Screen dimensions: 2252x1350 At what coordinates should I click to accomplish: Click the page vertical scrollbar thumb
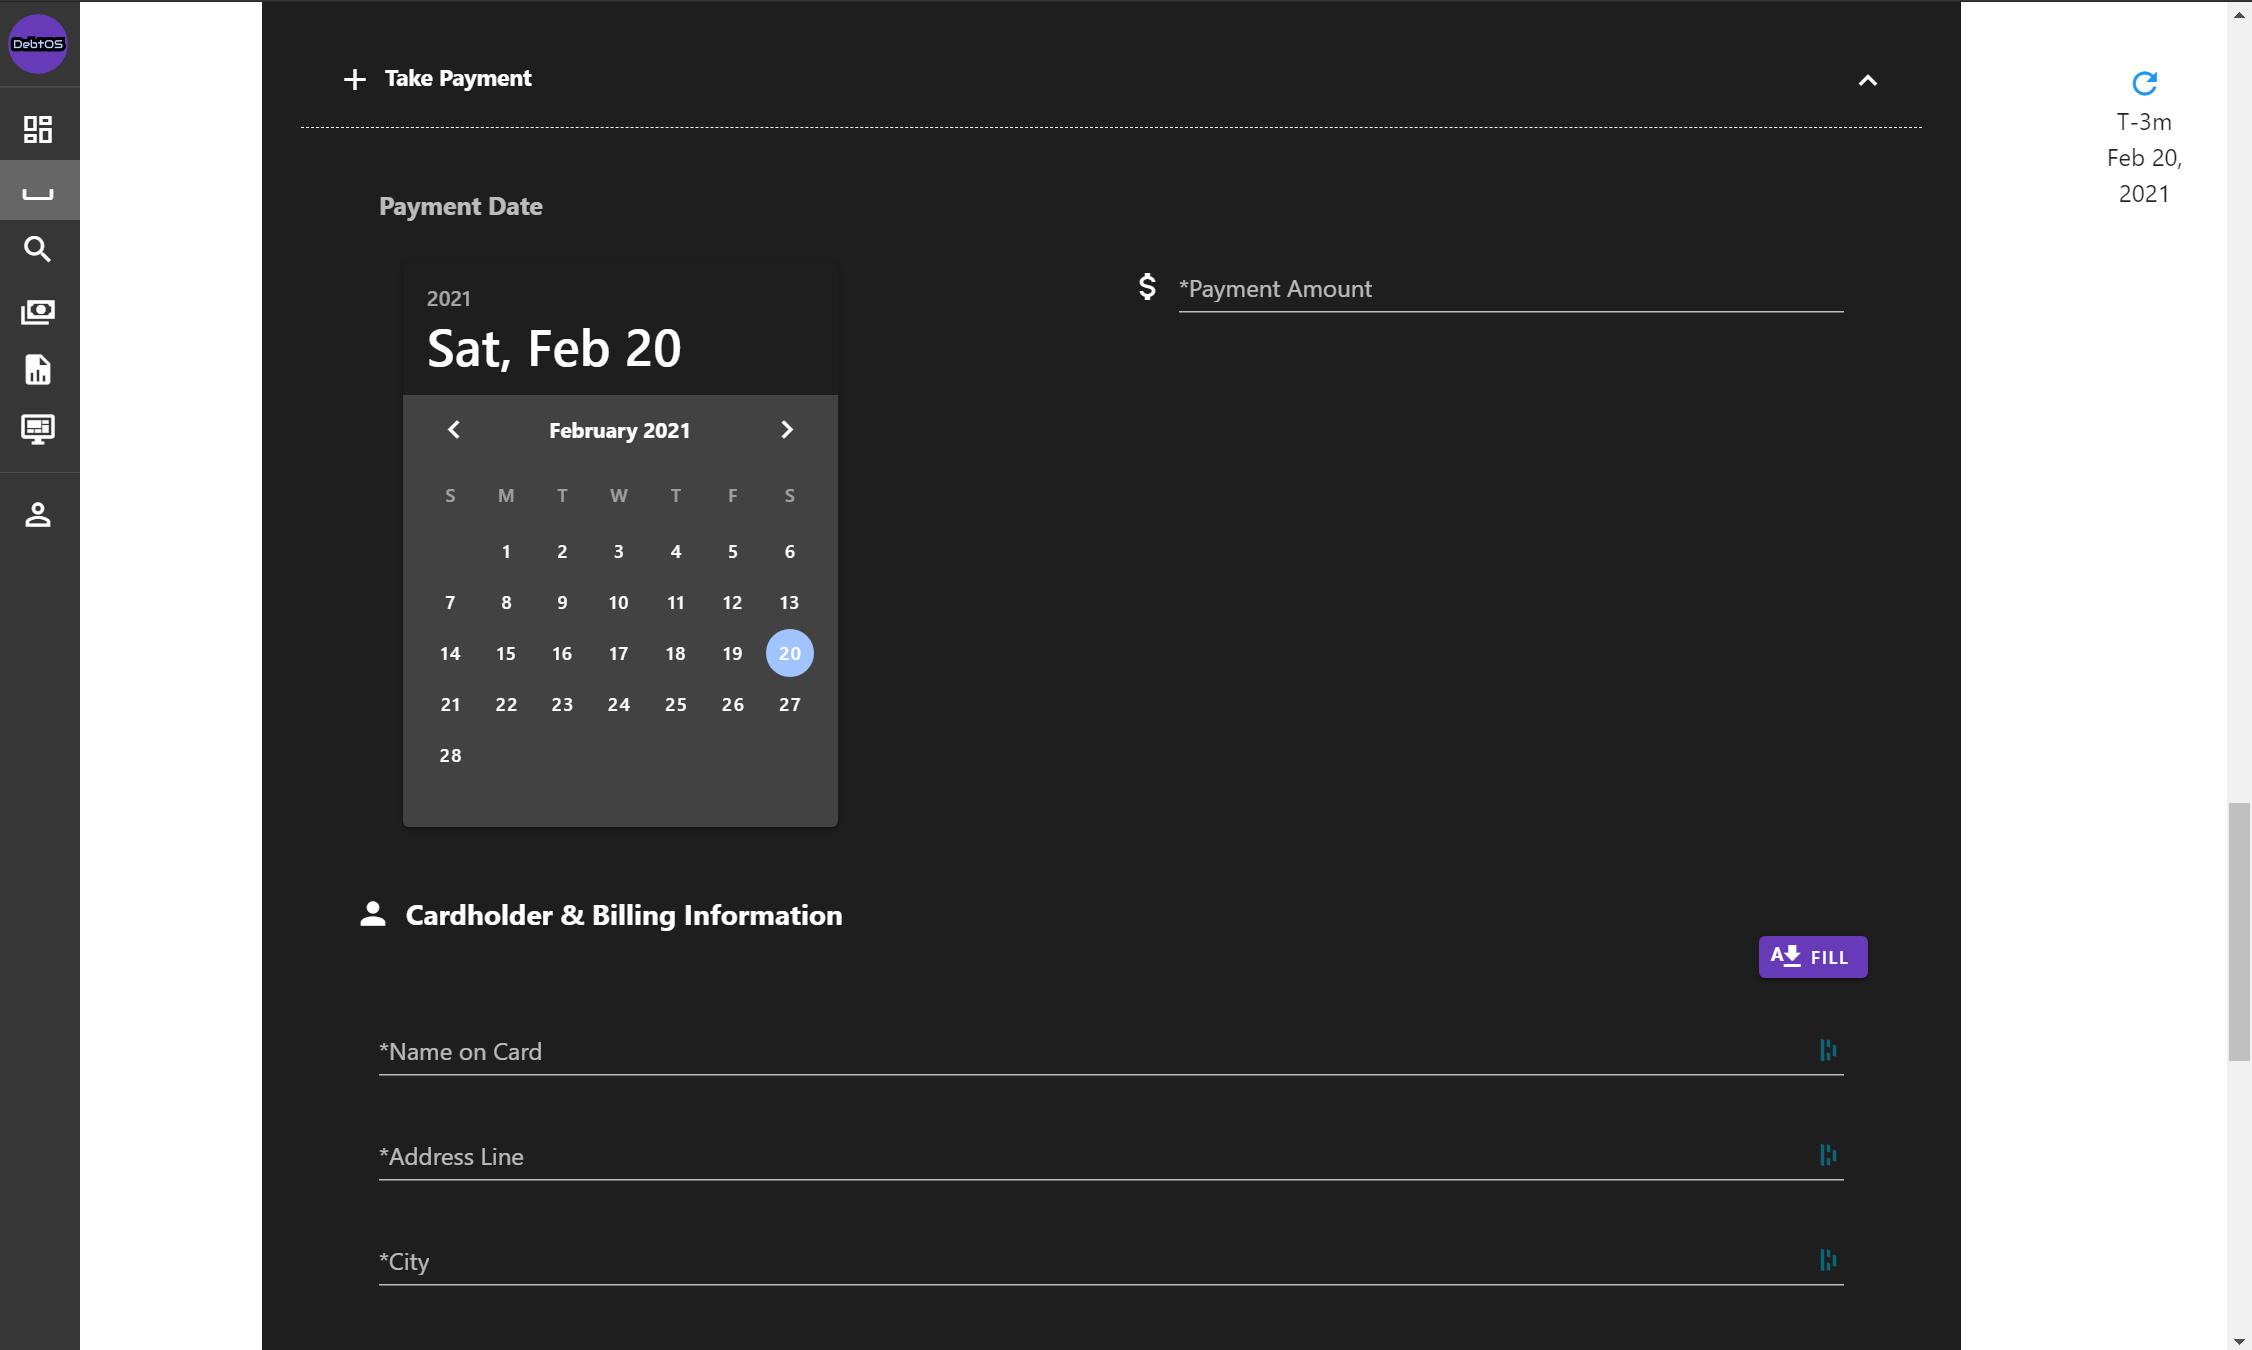tap(2239, 930)
